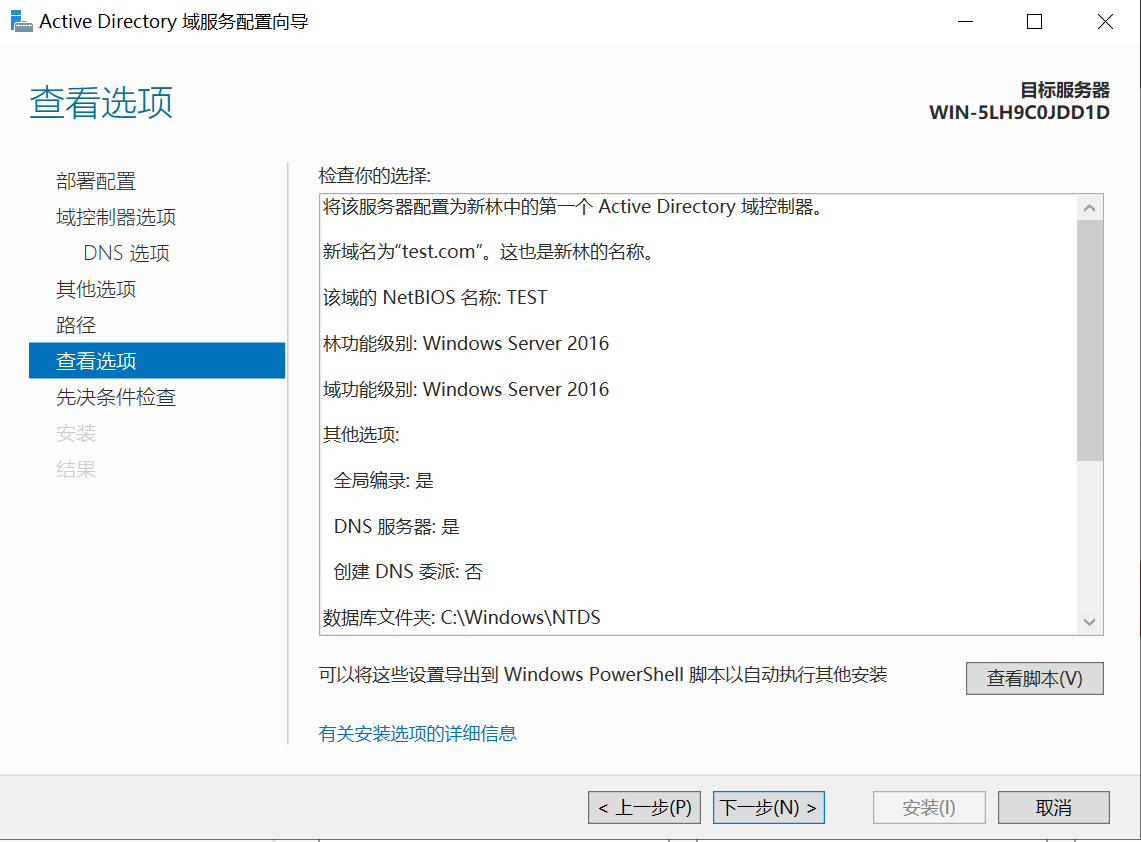1141x842 pixels.
Task: Click the 上一步(P) button
Action: click(x=643, y=807)
